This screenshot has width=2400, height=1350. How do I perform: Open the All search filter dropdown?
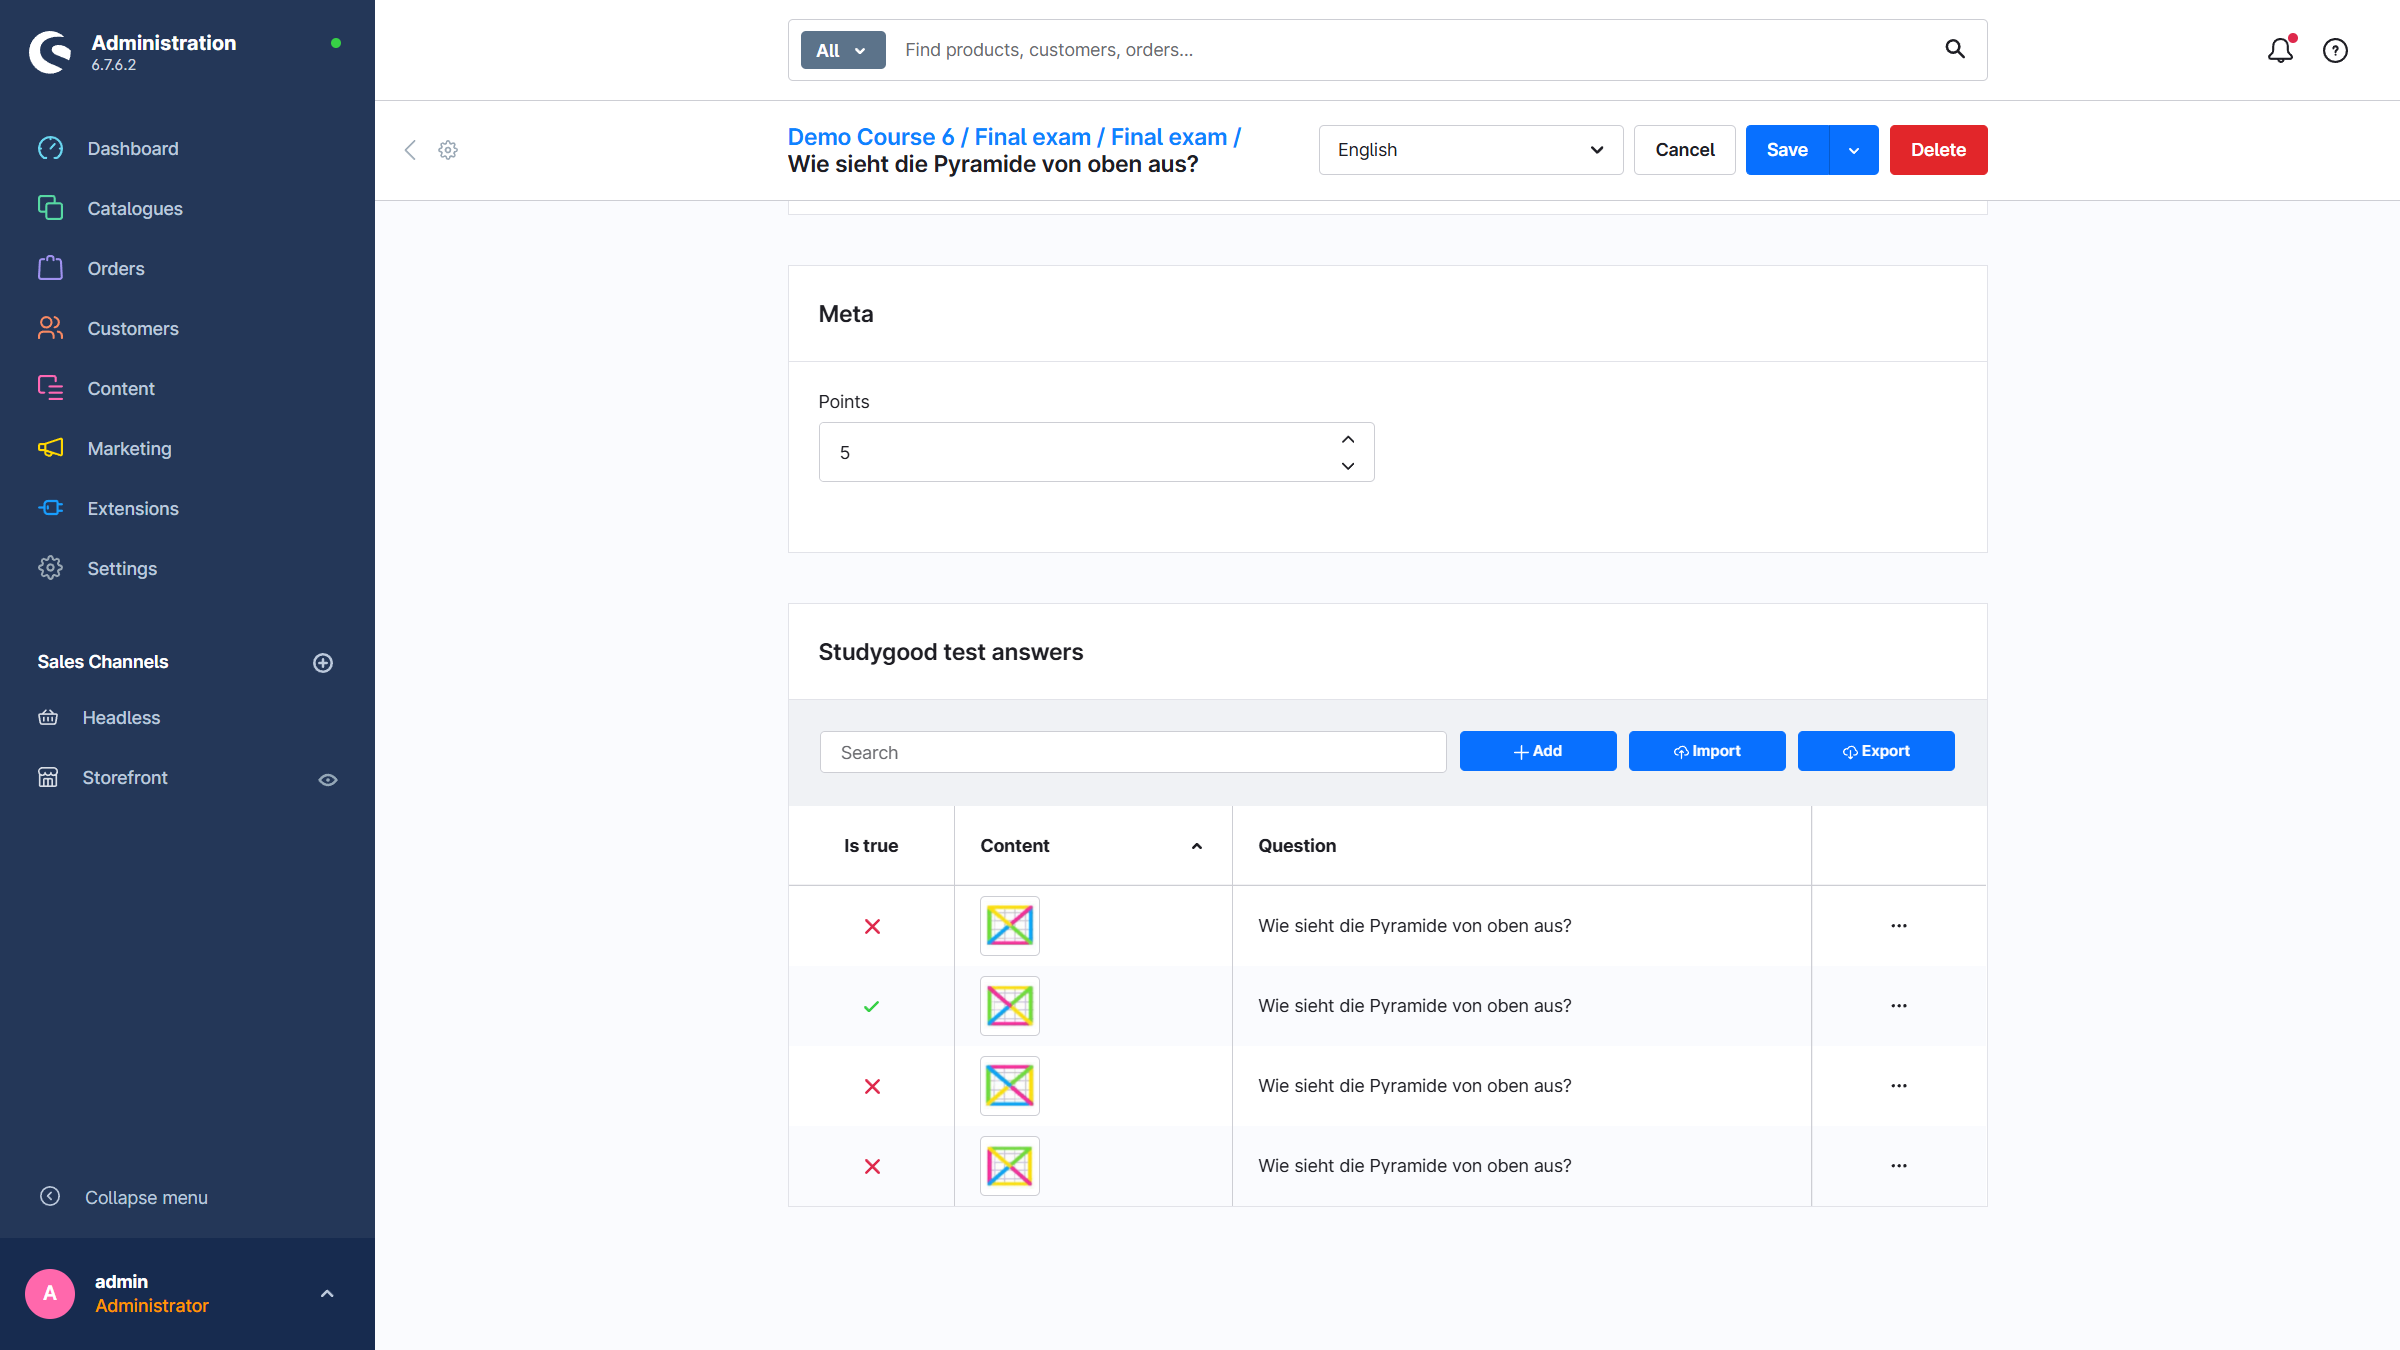[842, 50]
